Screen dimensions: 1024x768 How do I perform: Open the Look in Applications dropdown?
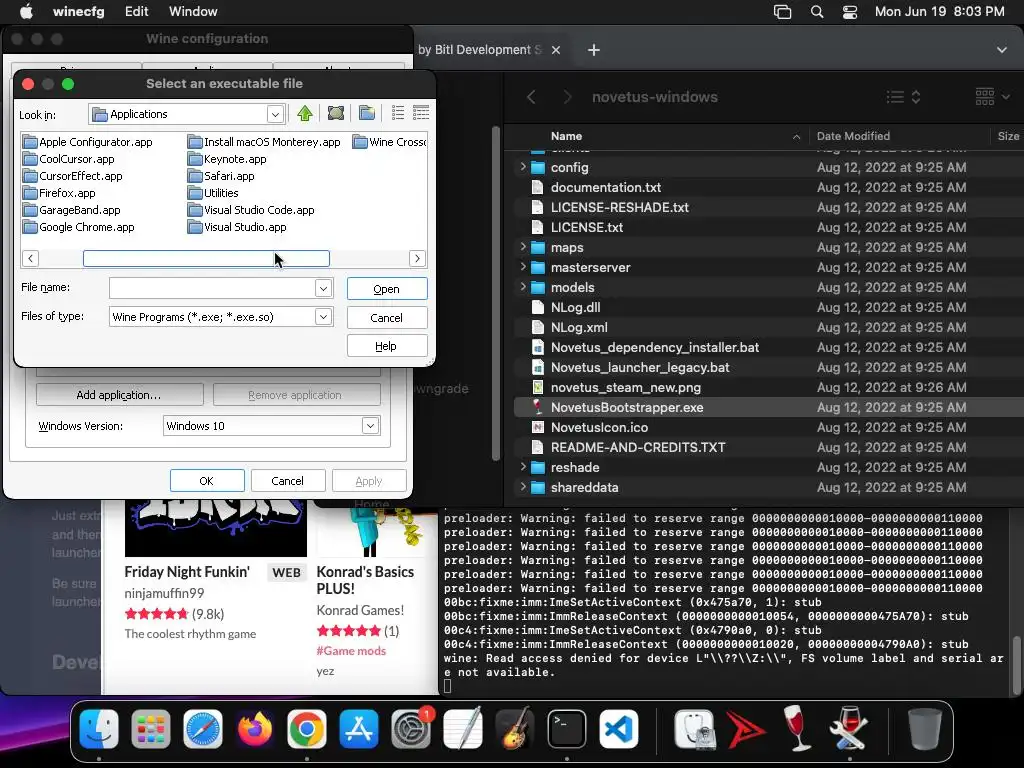tap(275, 114)
